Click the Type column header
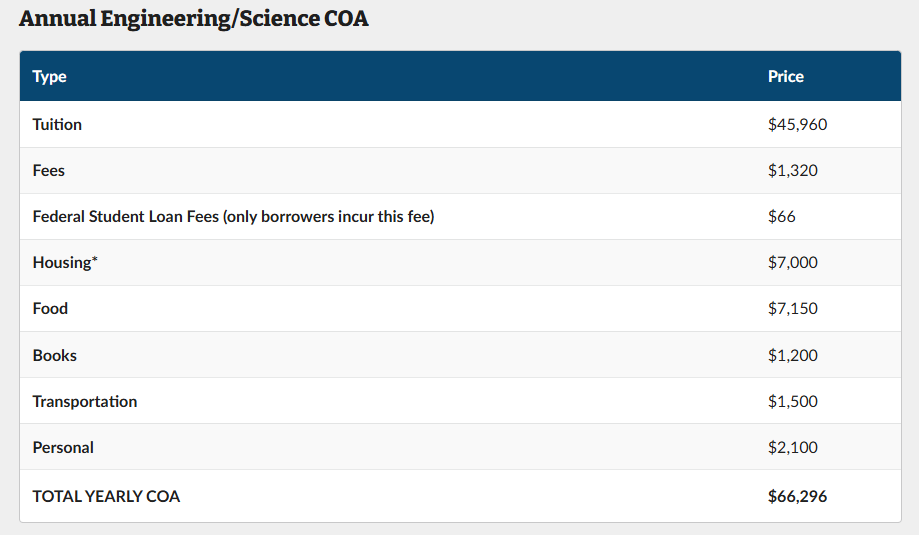The height and width of the screenshot is (535, 919). tap(50, 77)
